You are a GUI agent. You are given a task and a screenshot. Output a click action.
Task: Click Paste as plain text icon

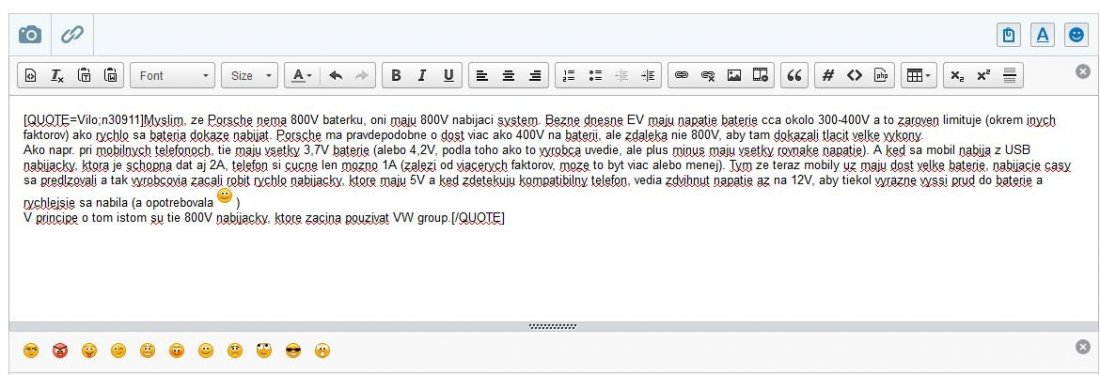point(83,76)
